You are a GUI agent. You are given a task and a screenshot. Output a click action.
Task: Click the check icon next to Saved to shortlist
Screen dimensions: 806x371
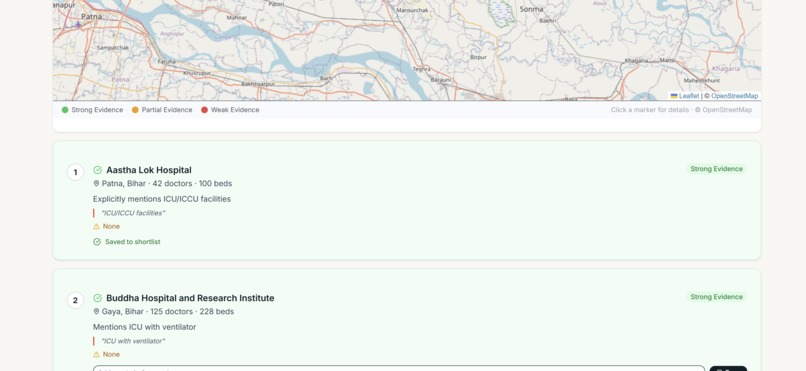(97, 242)
